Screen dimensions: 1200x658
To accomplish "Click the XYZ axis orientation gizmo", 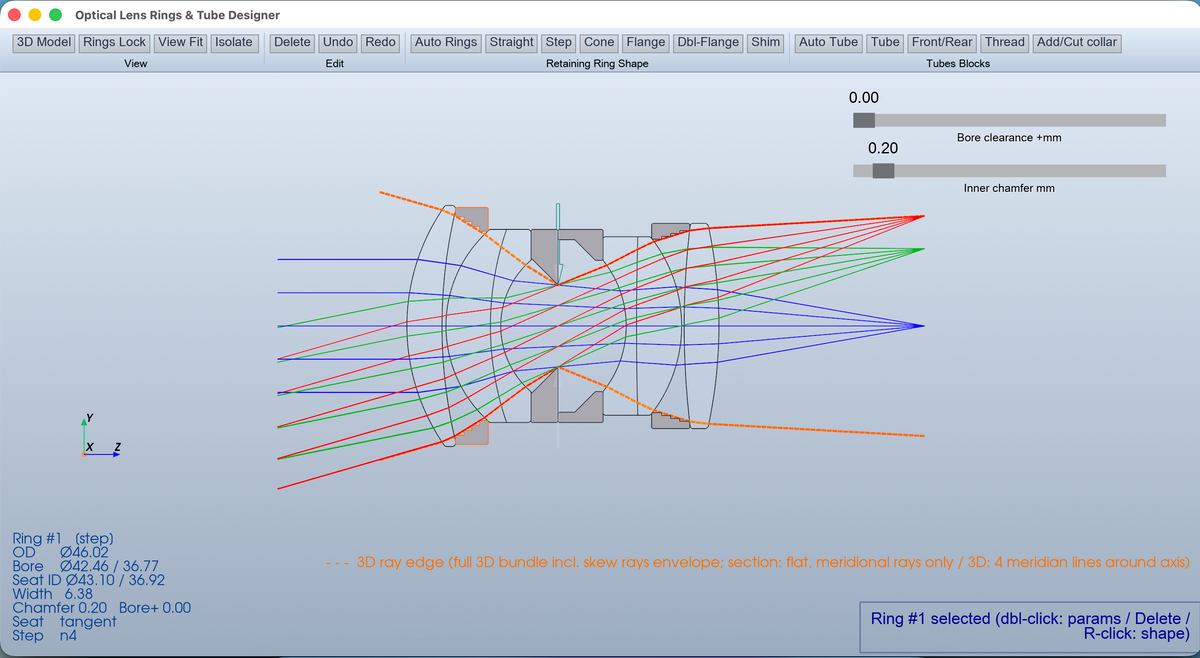I will [99, 437].
